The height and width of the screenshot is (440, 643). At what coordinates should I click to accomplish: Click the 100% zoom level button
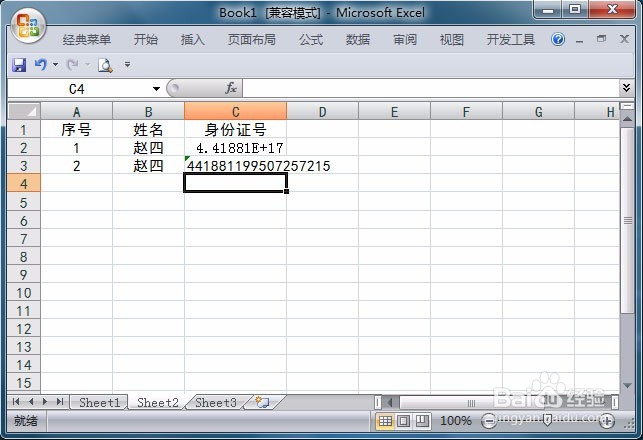click(455, 421)
